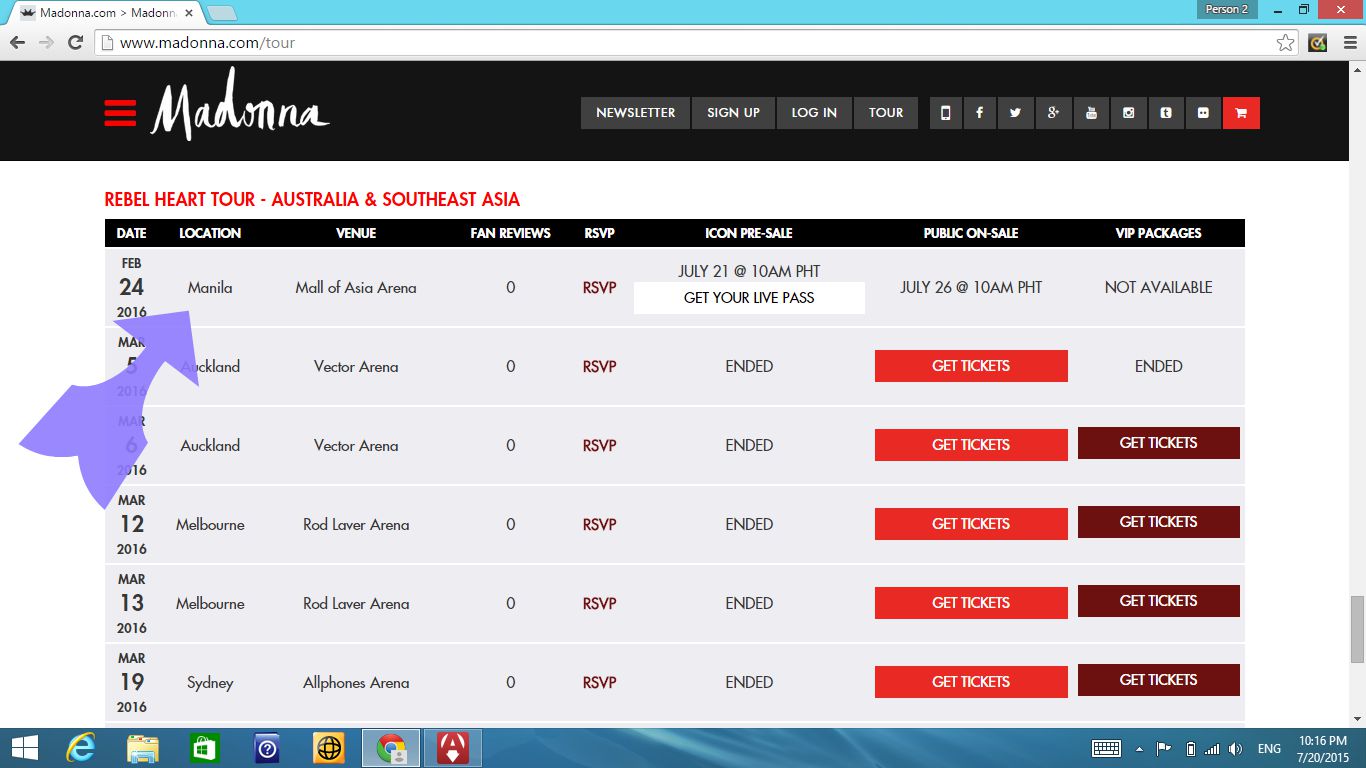
Task: Open the YouTube channel icon
Action: click(1091, 113)
